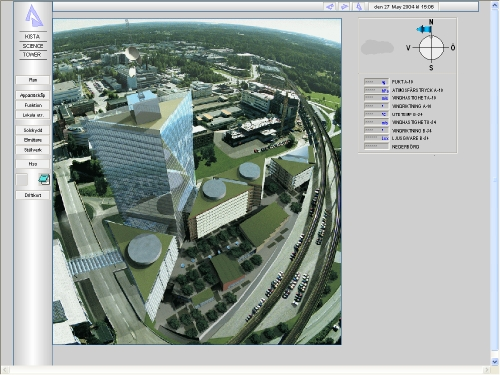Open the Funktion section
This screenshot has width=500, height=375.
coord(33,105)
